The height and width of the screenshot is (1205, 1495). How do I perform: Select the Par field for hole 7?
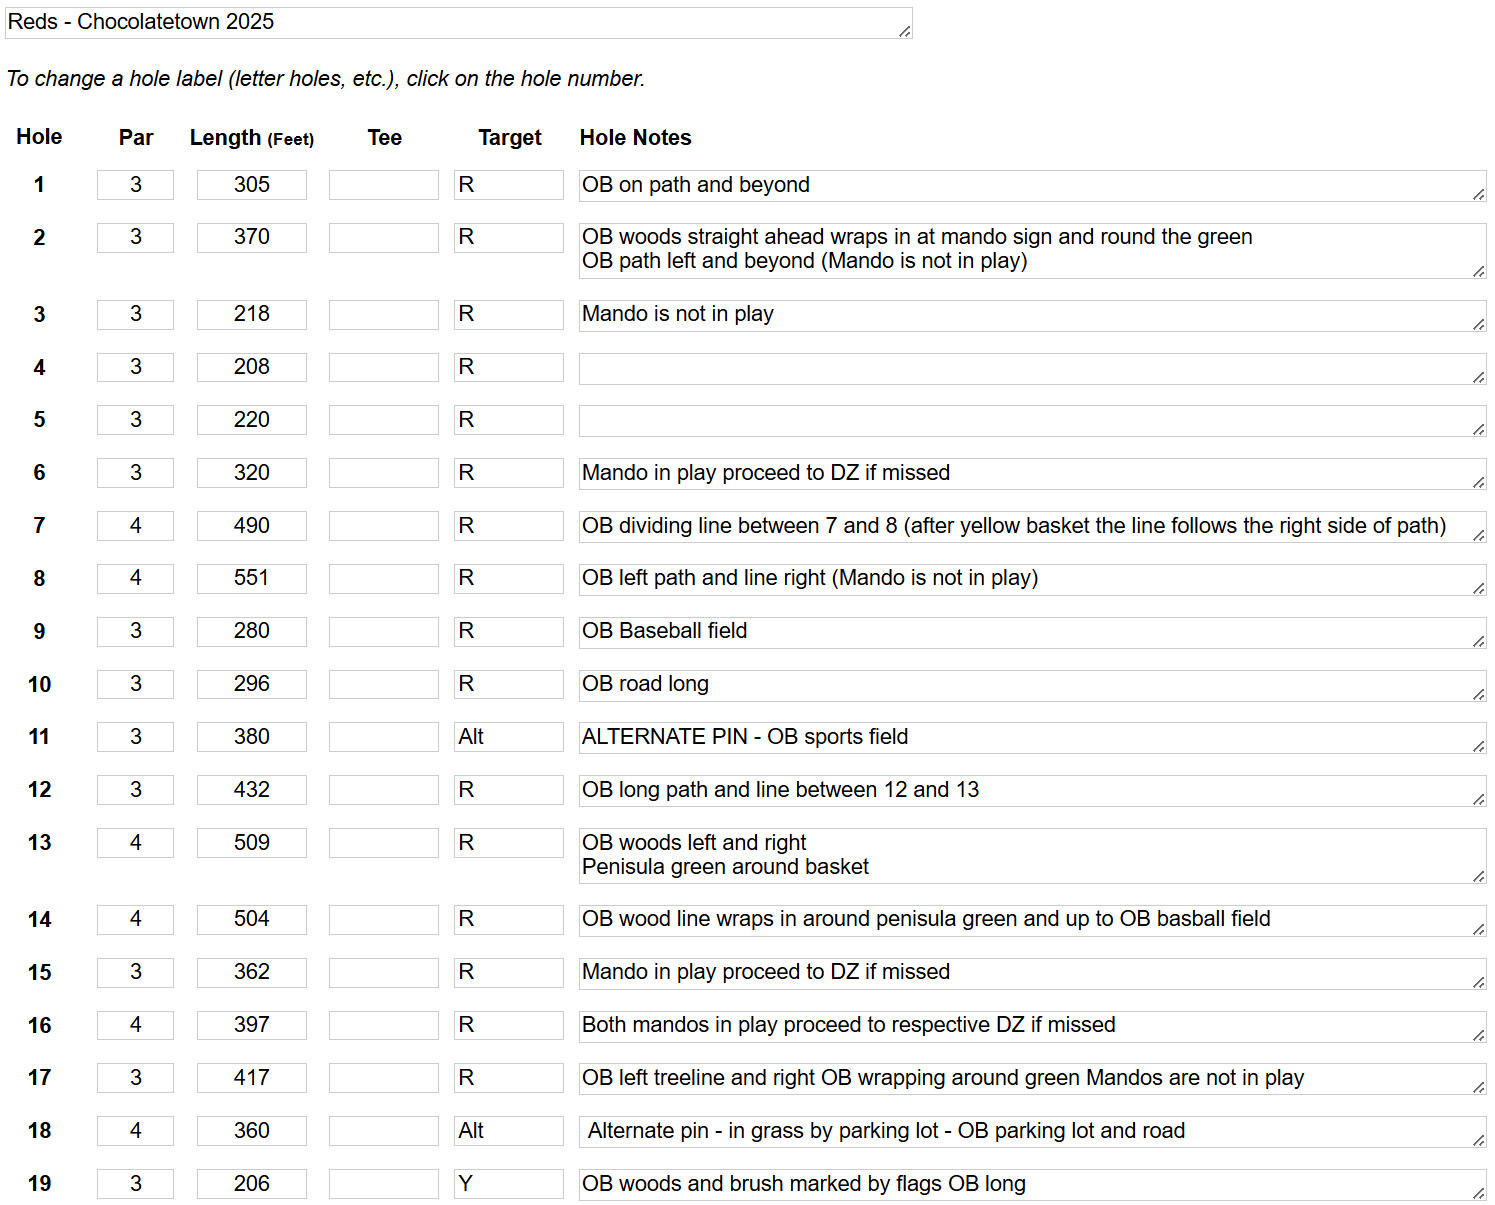[135, 526]
